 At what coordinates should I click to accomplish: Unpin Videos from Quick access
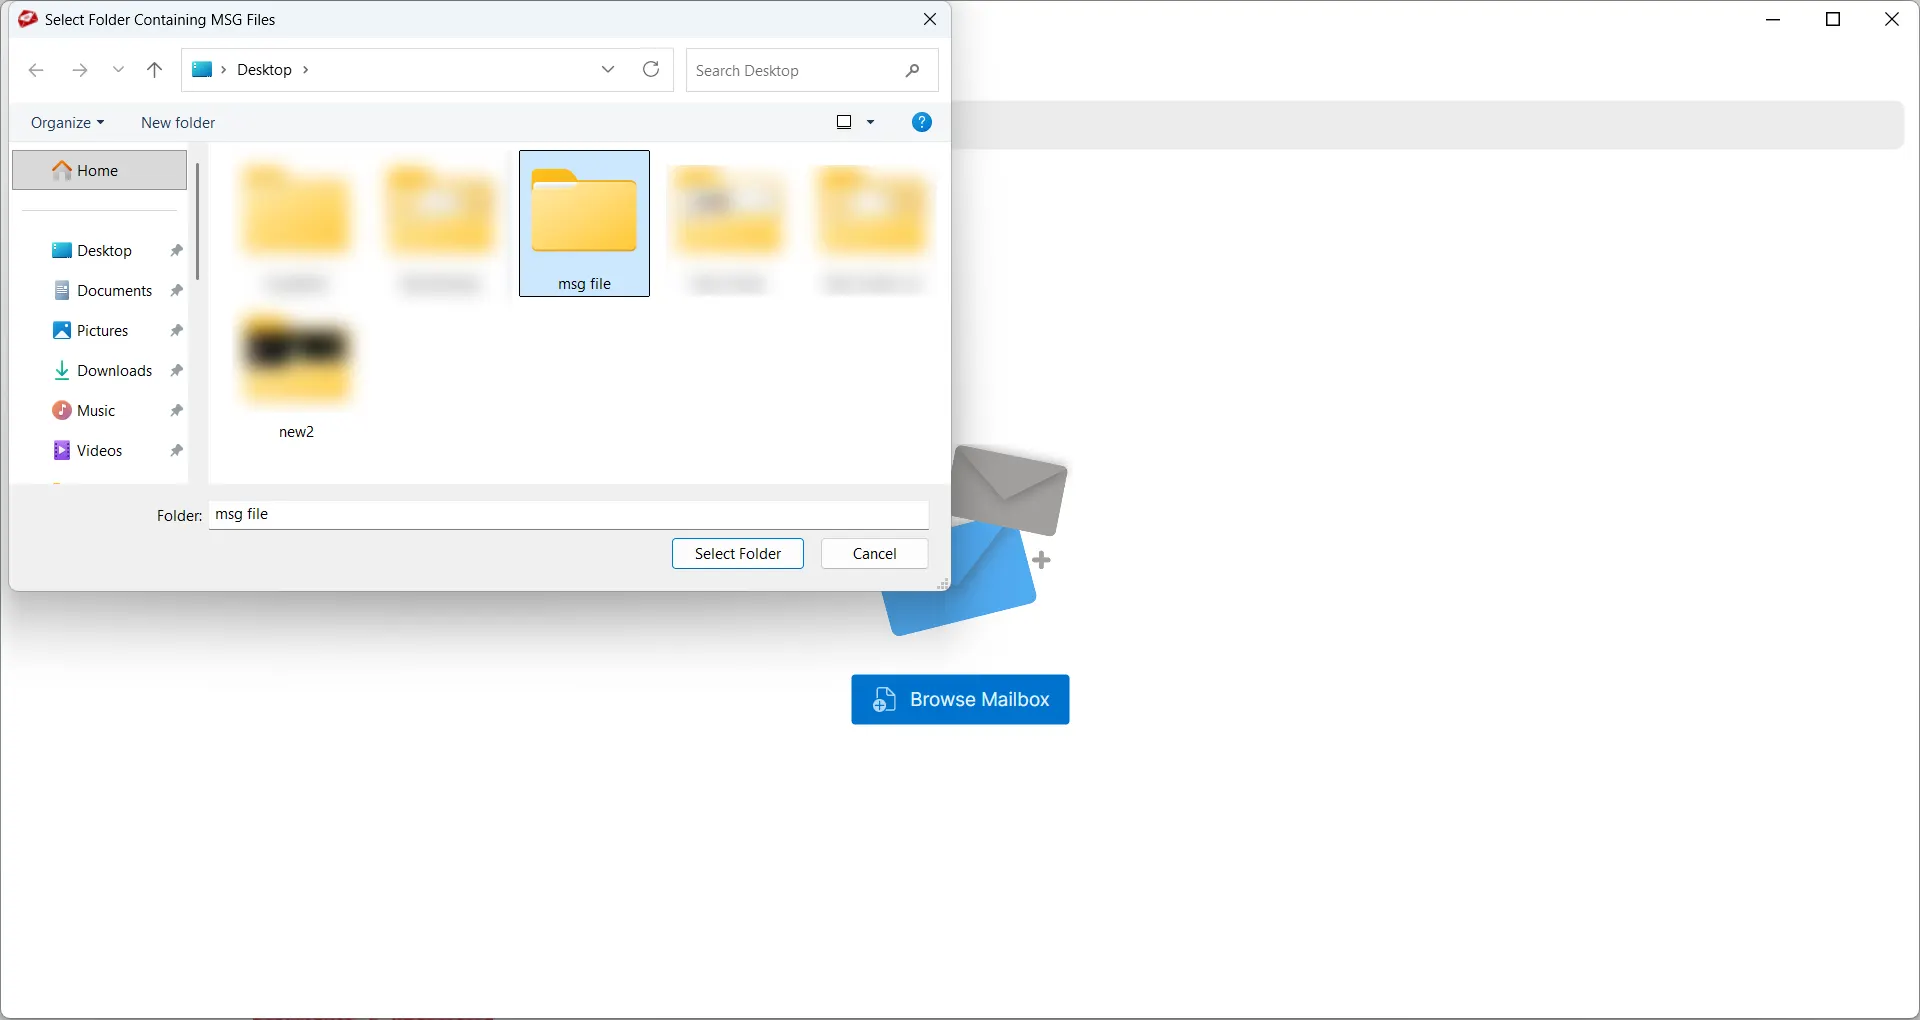176,450
